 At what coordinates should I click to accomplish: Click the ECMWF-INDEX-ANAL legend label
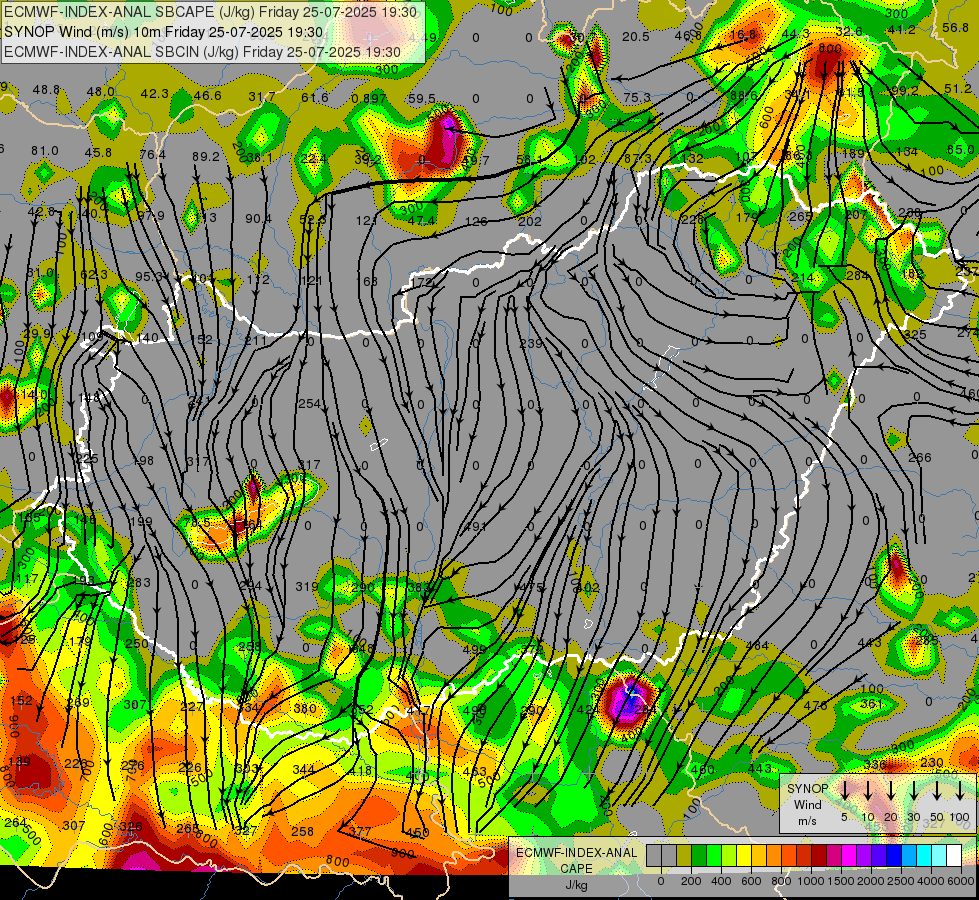click(x=576, y=853)
